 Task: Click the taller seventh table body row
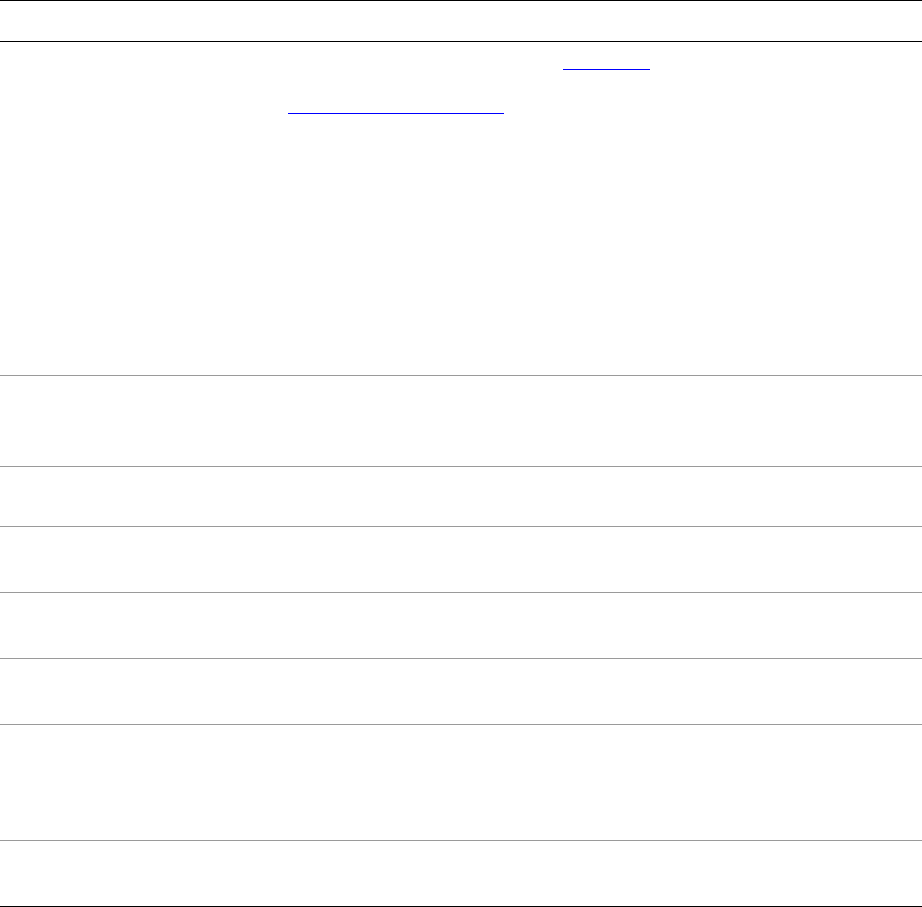[460, 782]
